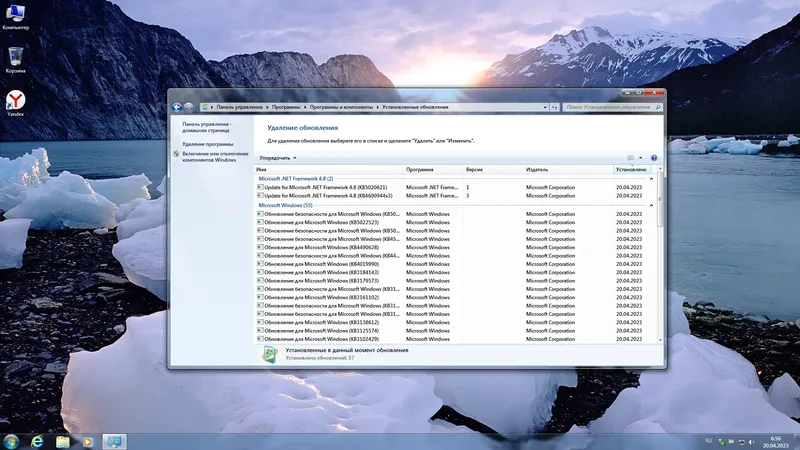This screenshot has height=450, width=800.
Task: Switch input language via RU indicator
Action: pos(709,441)
